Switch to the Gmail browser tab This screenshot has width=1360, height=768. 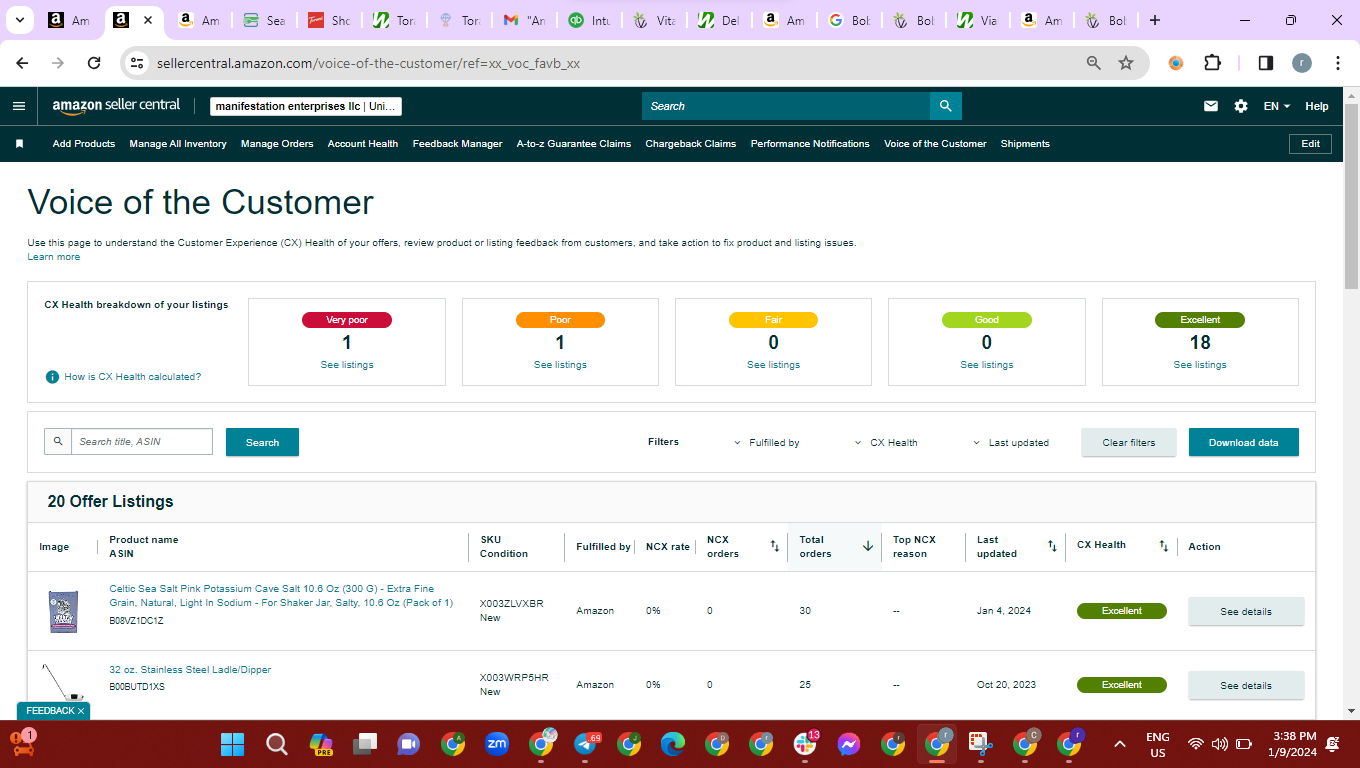(524, 20)
